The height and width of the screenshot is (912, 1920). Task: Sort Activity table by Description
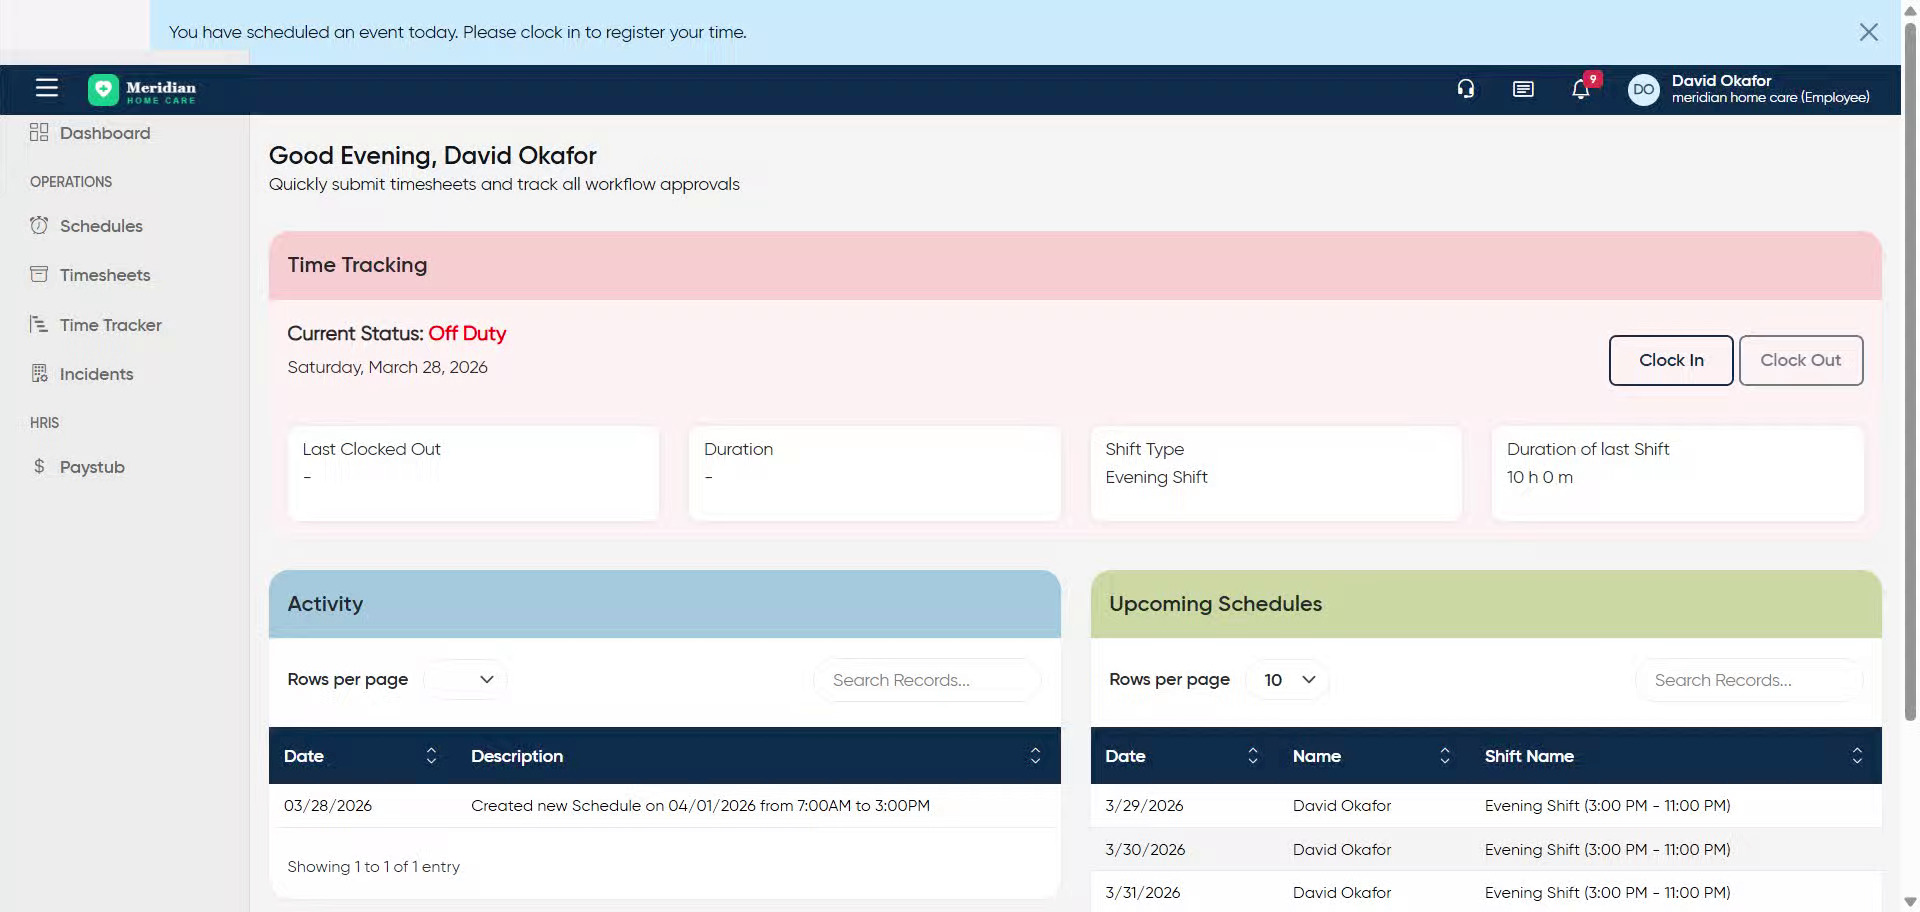click(x=1035, y=756)
